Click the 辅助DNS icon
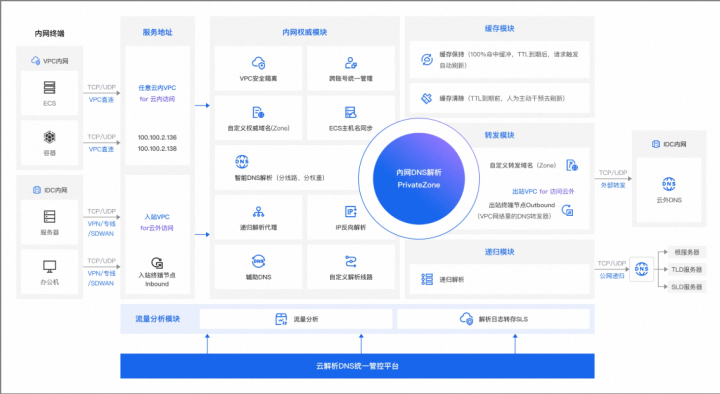720x394 pixels. [x=259, y=261]
